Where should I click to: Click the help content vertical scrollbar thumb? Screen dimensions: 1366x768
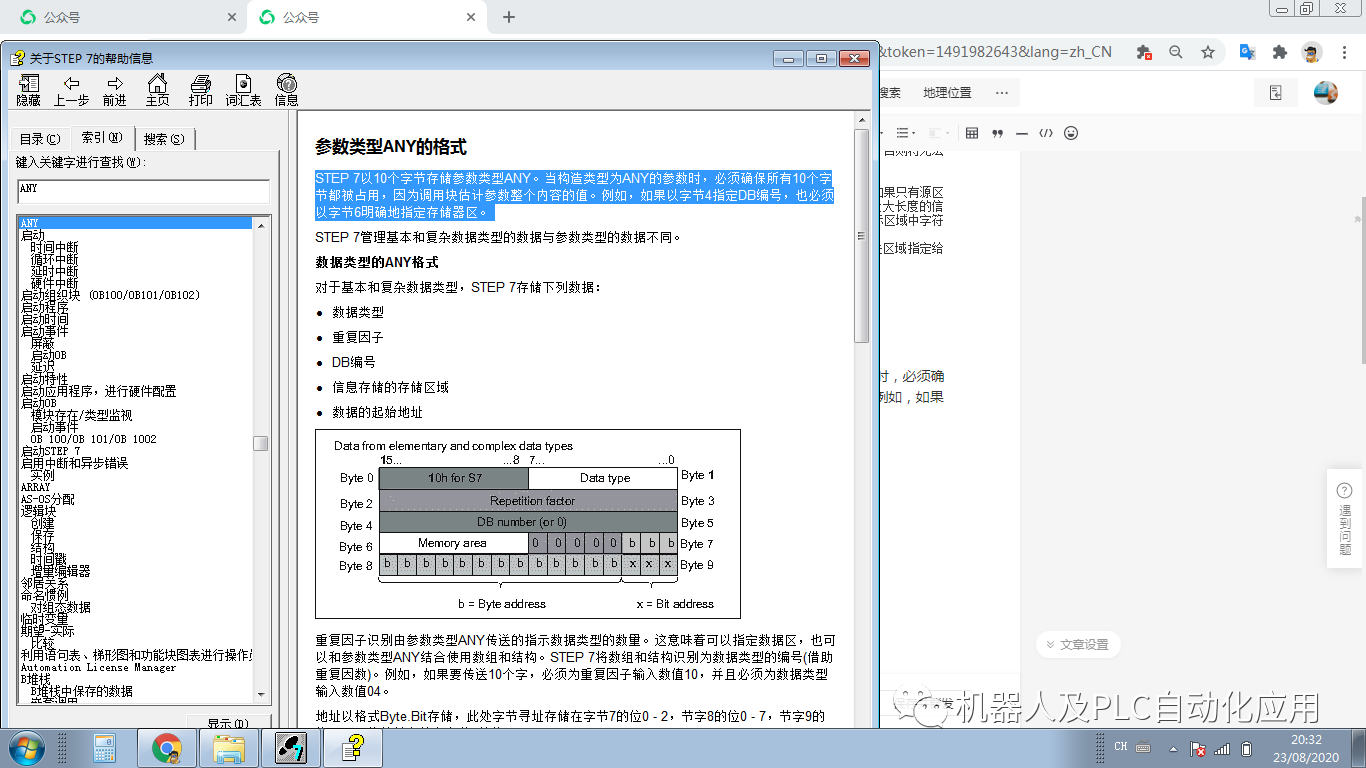pos(861,235)
